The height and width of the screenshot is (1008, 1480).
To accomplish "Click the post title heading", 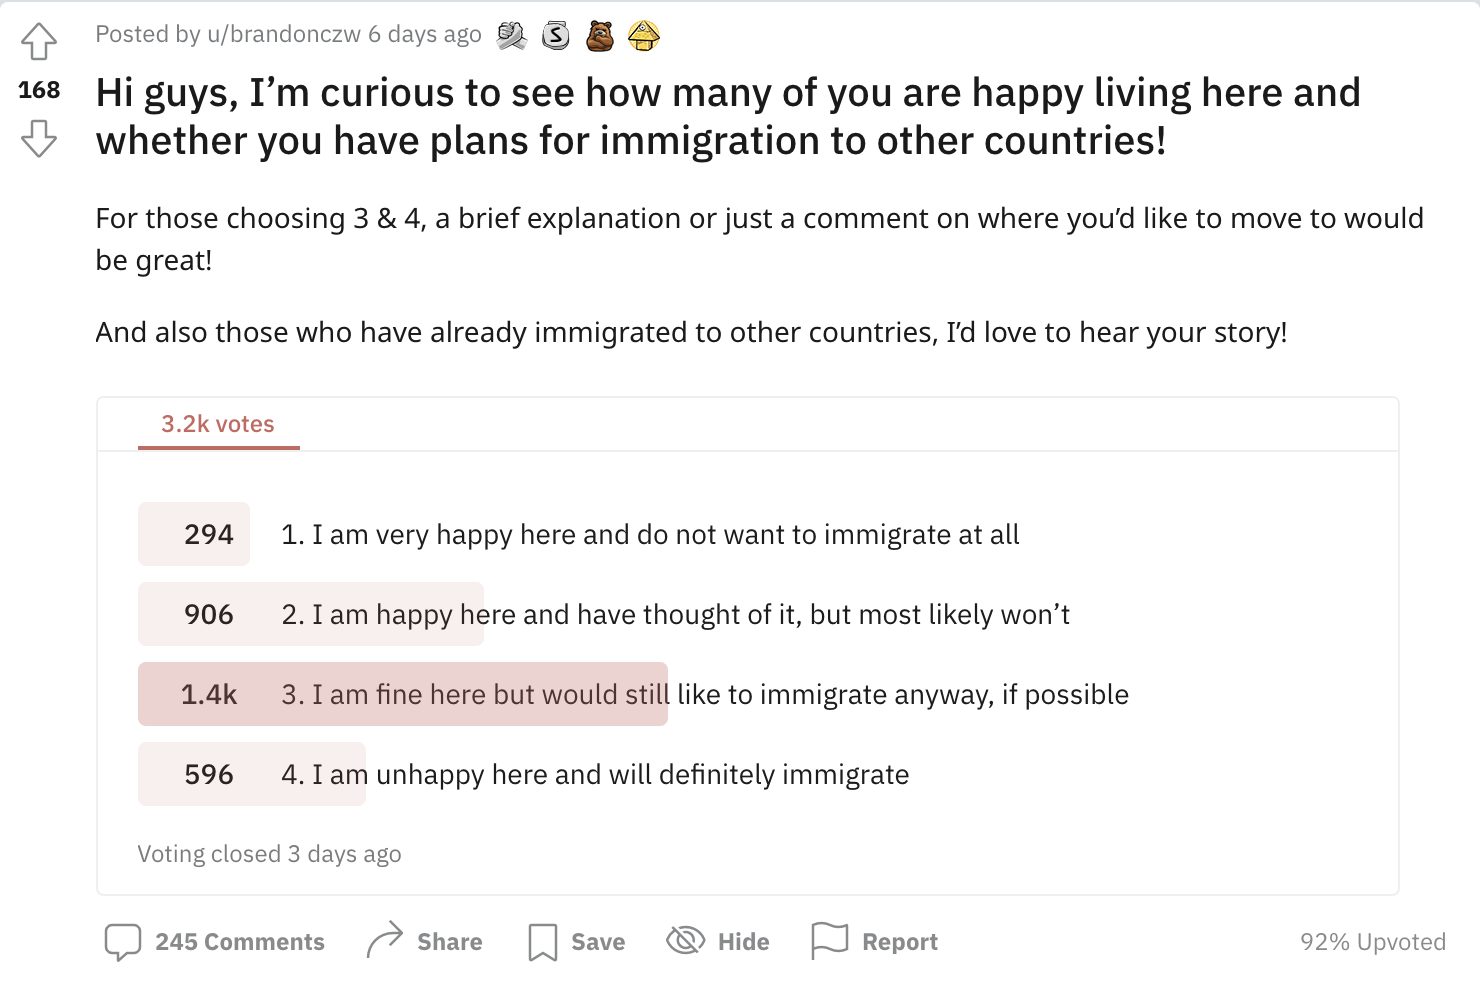I will pyautogui.click(x=728, y=116).
